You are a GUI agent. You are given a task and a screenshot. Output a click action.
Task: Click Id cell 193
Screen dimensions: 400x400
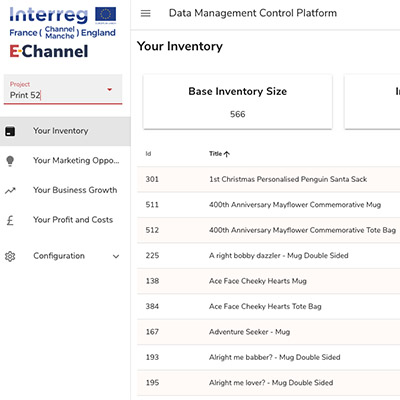click(x=152, y=357)
